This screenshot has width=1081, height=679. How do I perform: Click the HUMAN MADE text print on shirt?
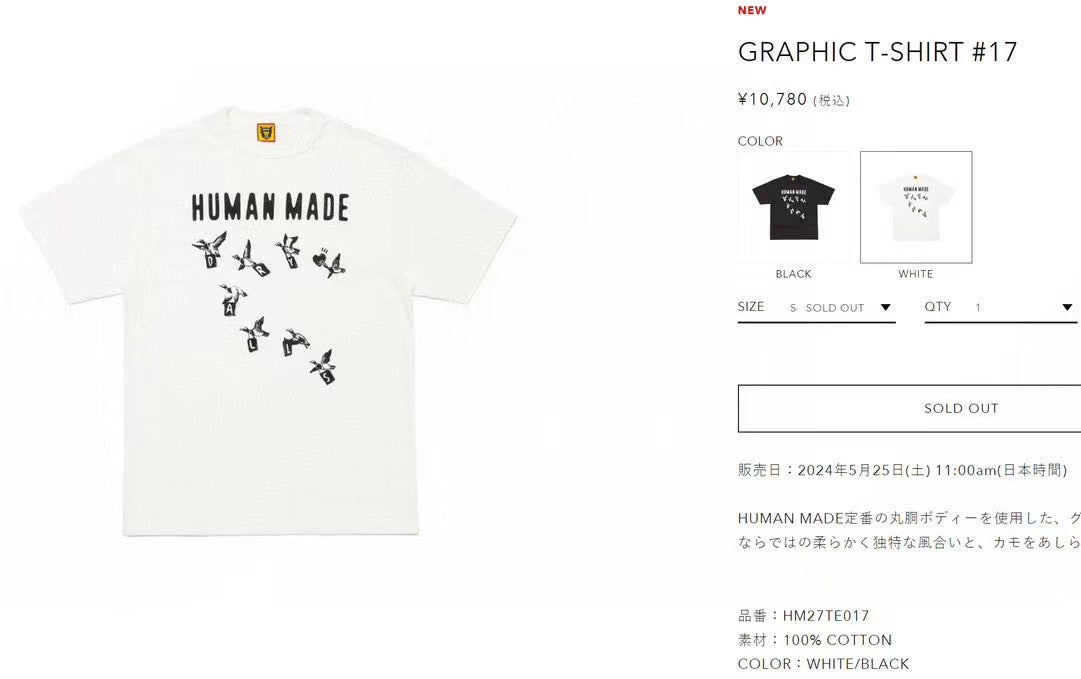click(x=270, y=207)
